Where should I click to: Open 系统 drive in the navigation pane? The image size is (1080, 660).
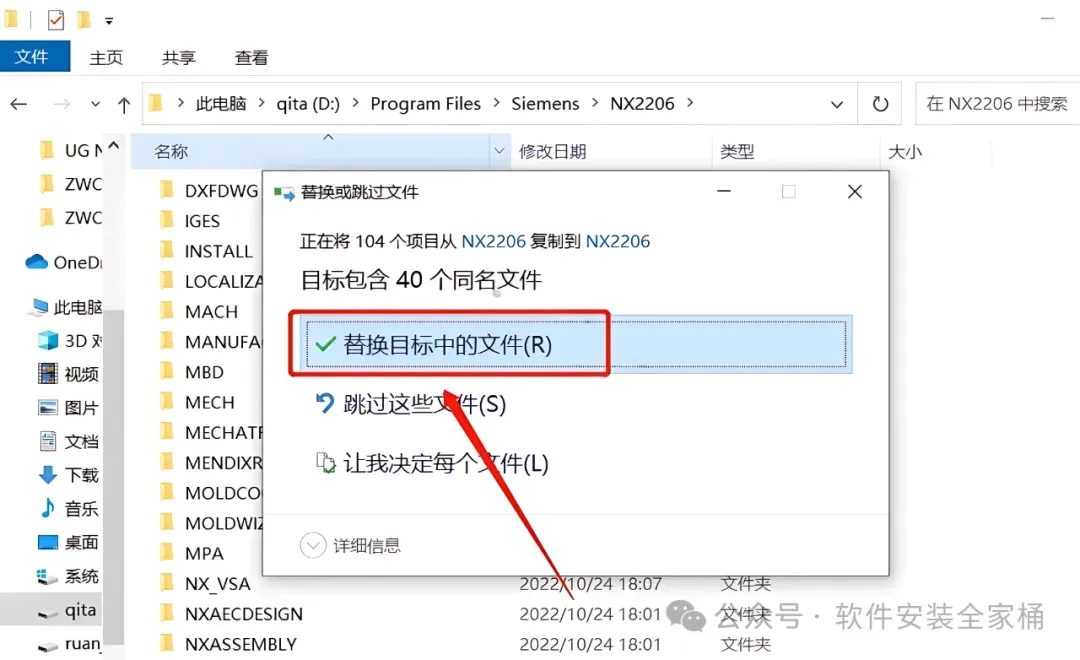(x=68, y=576)
